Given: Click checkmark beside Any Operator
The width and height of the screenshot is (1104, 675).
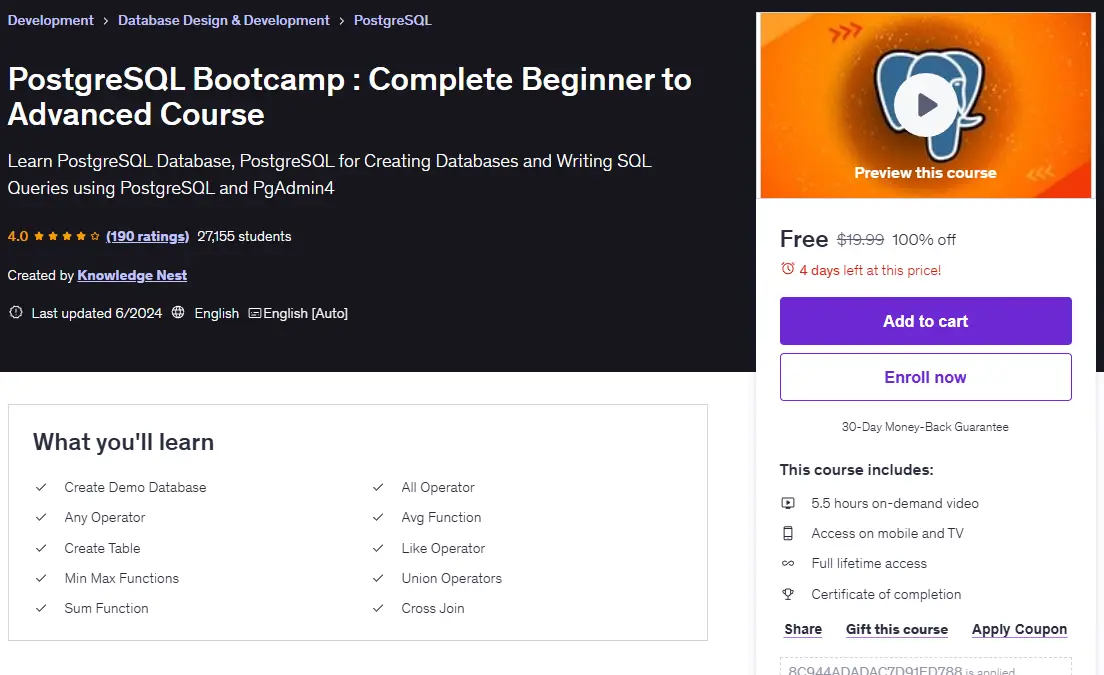Looking at the screenshot, I should click(41, 517).
